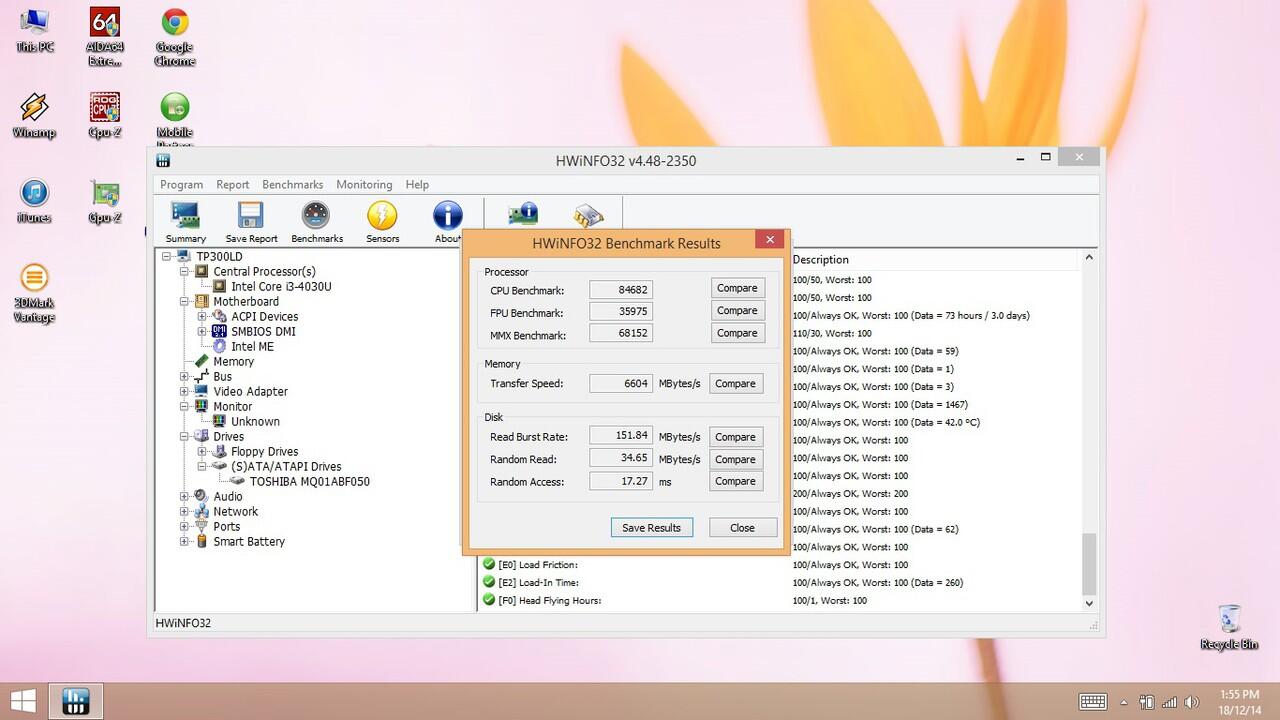The image size is (1280, 720).
Task: Click the volume speaker tray icon
Action: (x=1192, y=702)
